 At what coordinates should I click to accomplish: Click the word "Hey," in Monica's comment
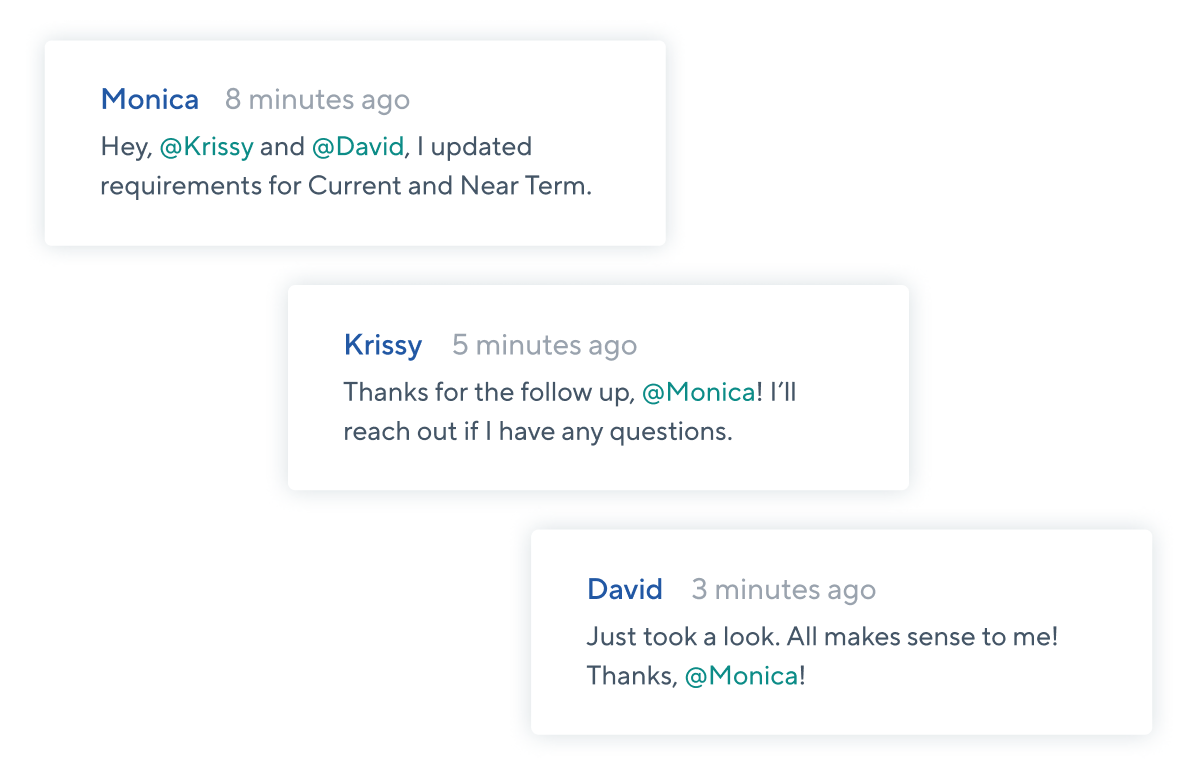pyautogui.click(x=126, y=147)
